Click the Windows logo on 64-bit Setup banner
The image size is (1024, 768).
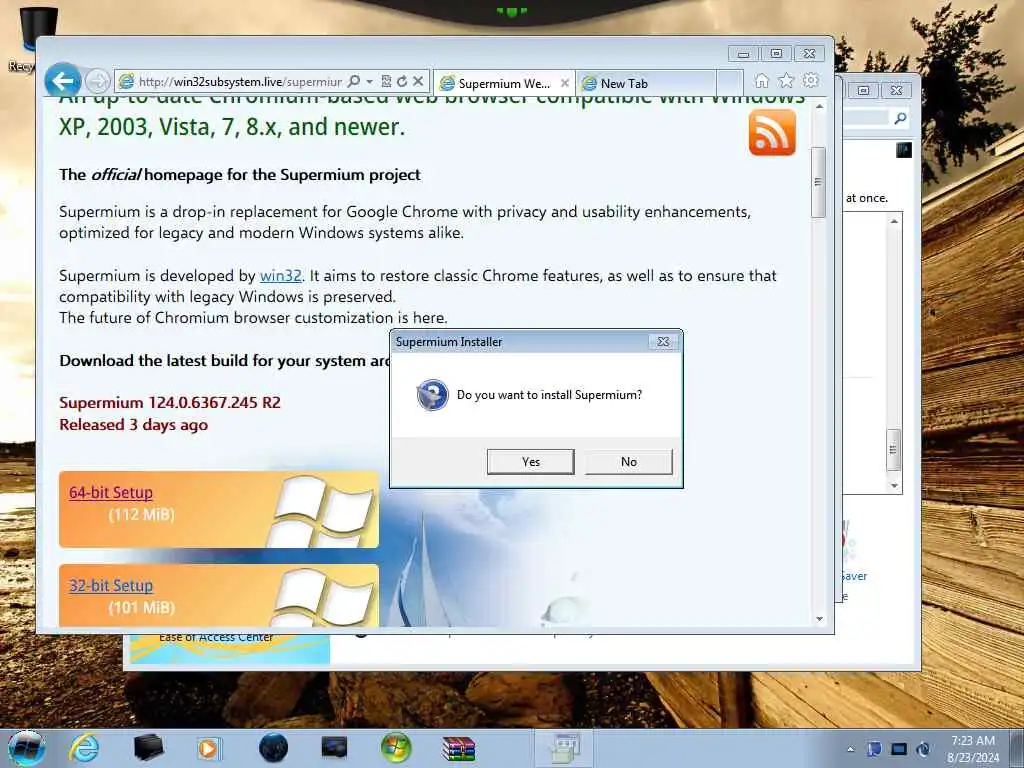tap(323, 511)
